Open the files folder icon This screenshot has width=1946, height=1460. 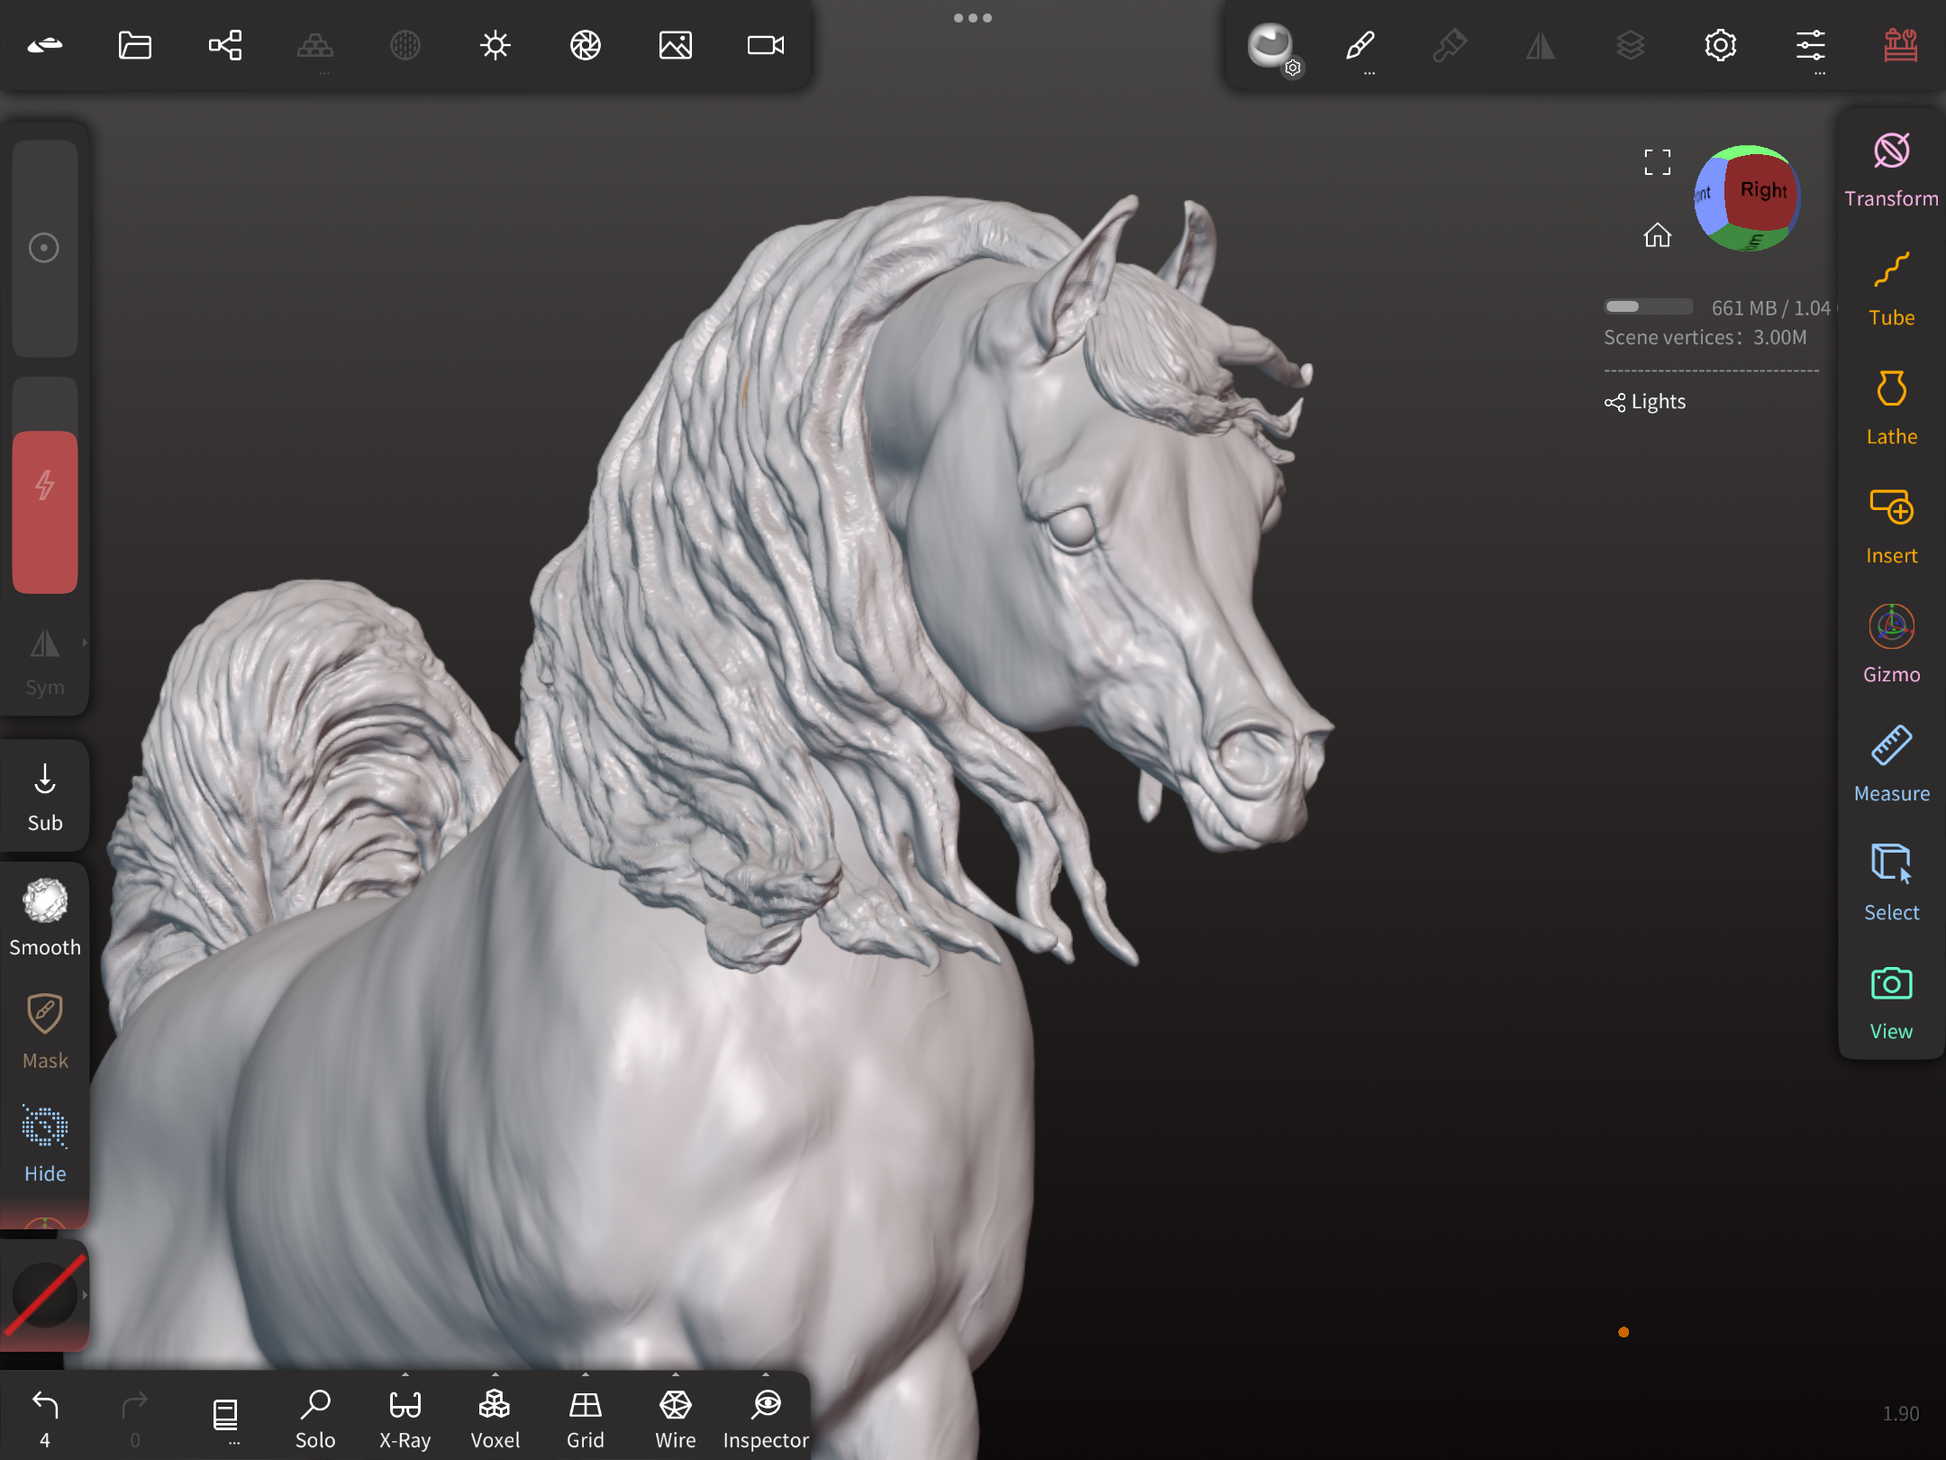tap(135, 45)
